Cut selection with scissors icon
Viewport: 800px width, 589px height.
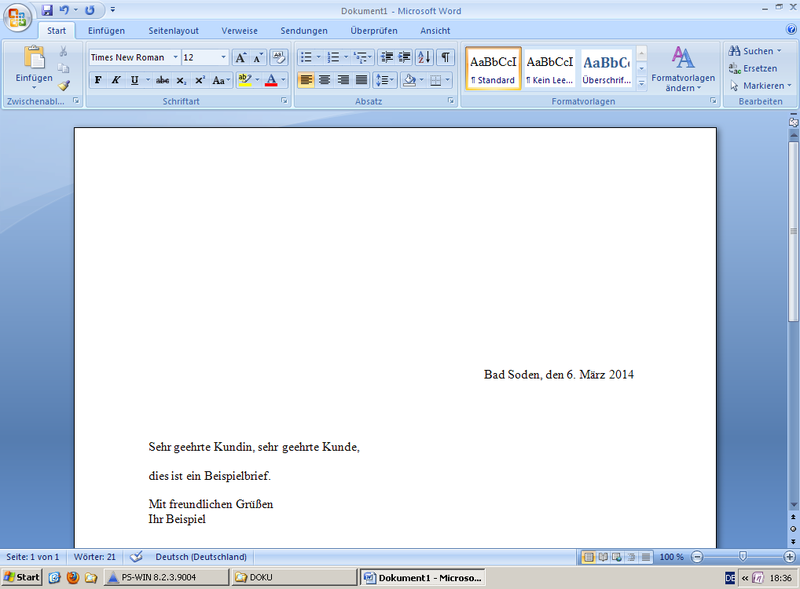63,51
